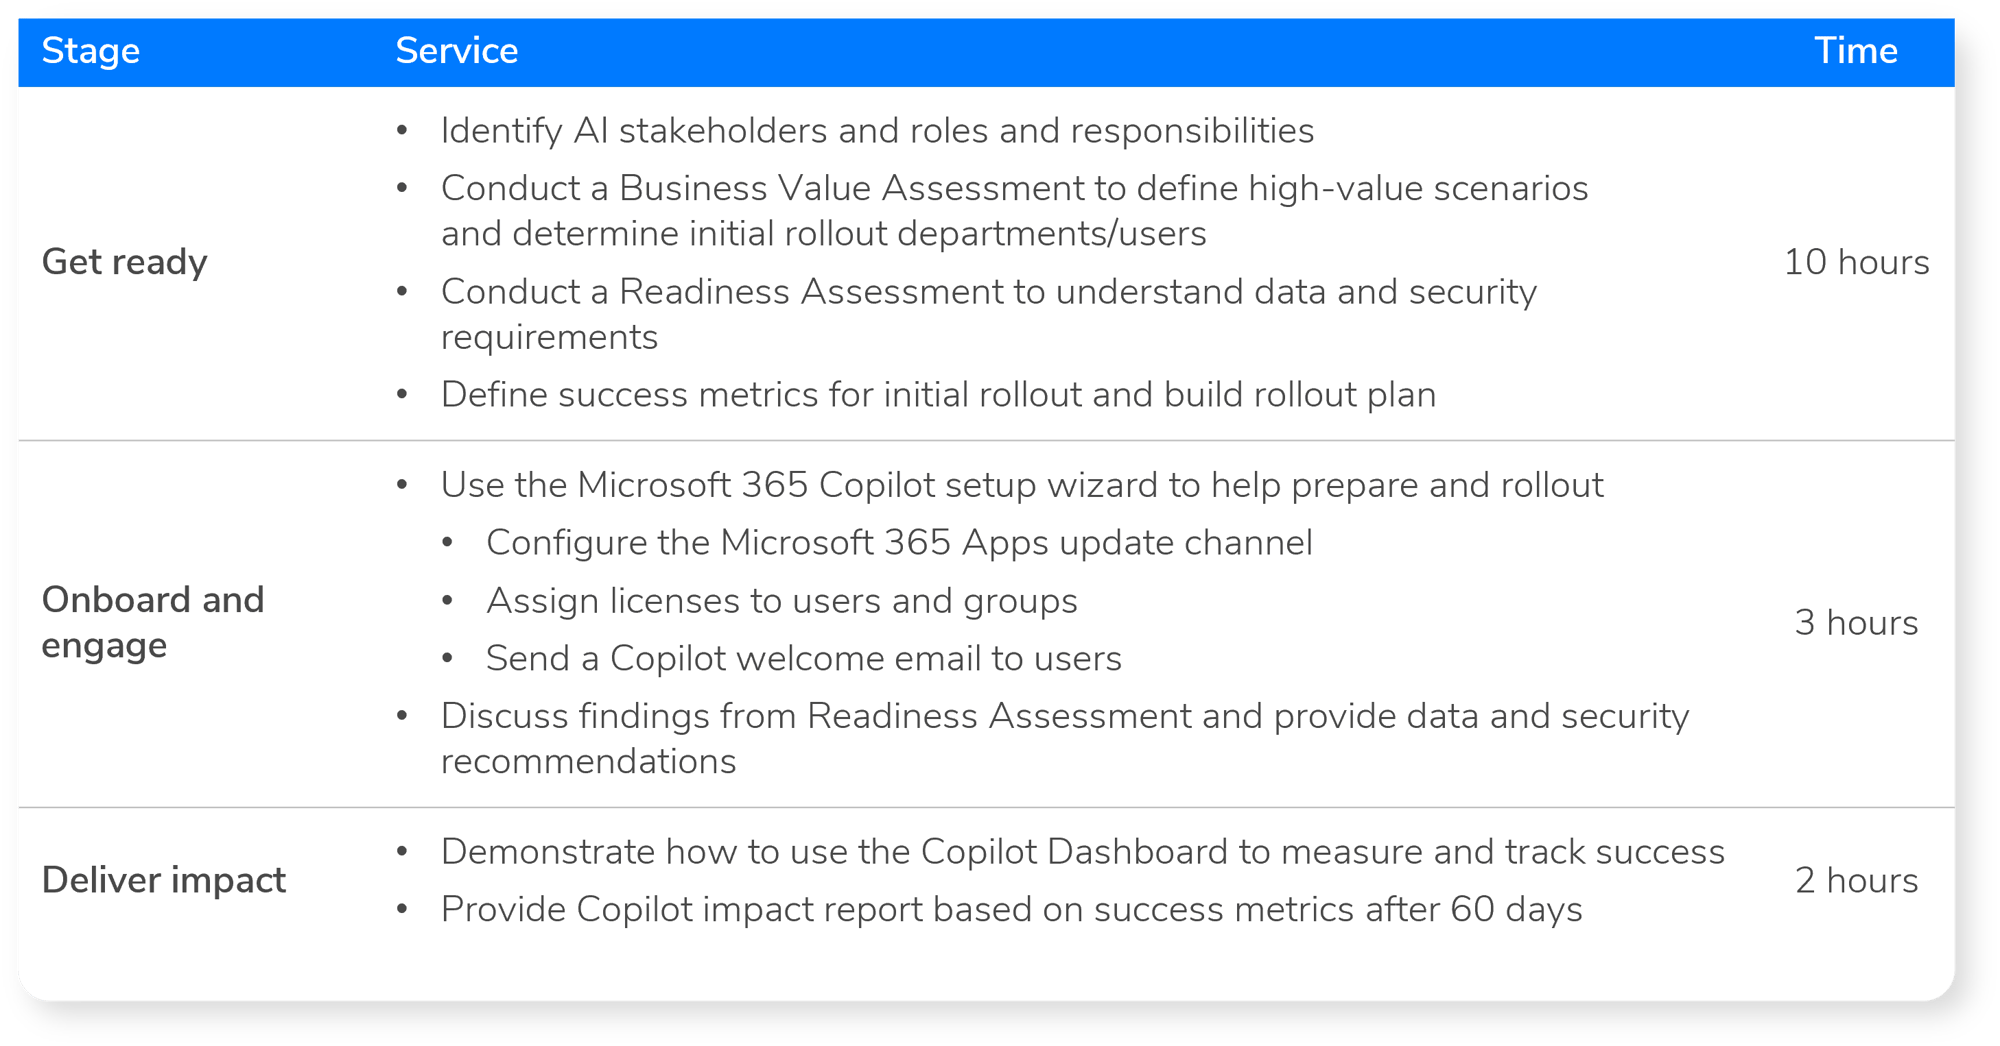Viewport: 2000px width, 1046px height.
Task: Select the Get ready stage cell
Action: coord(125,262)
